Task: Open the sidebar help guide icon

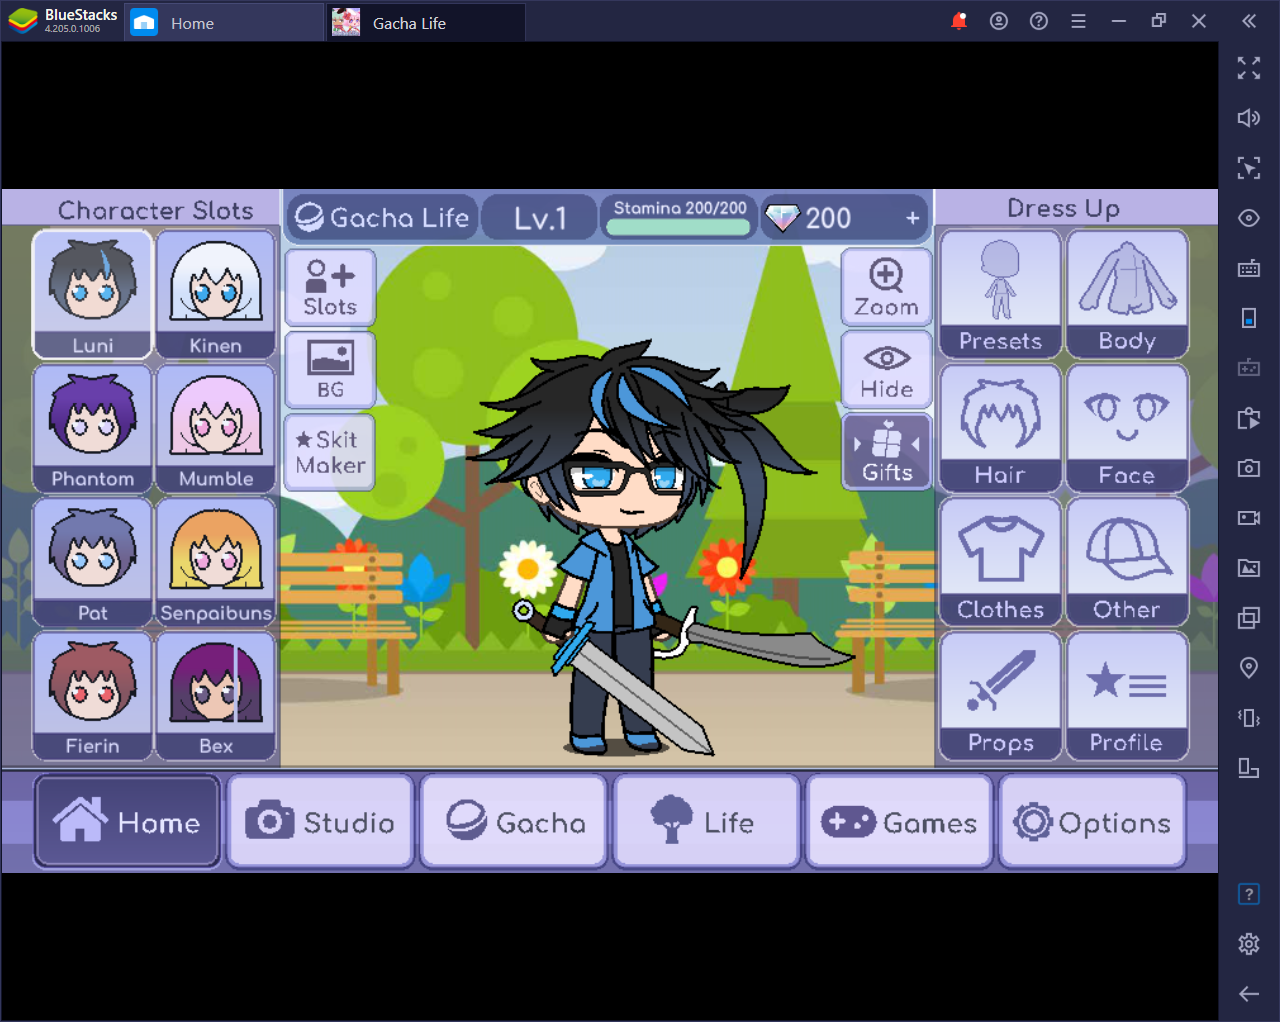Action: [1249, 894]
